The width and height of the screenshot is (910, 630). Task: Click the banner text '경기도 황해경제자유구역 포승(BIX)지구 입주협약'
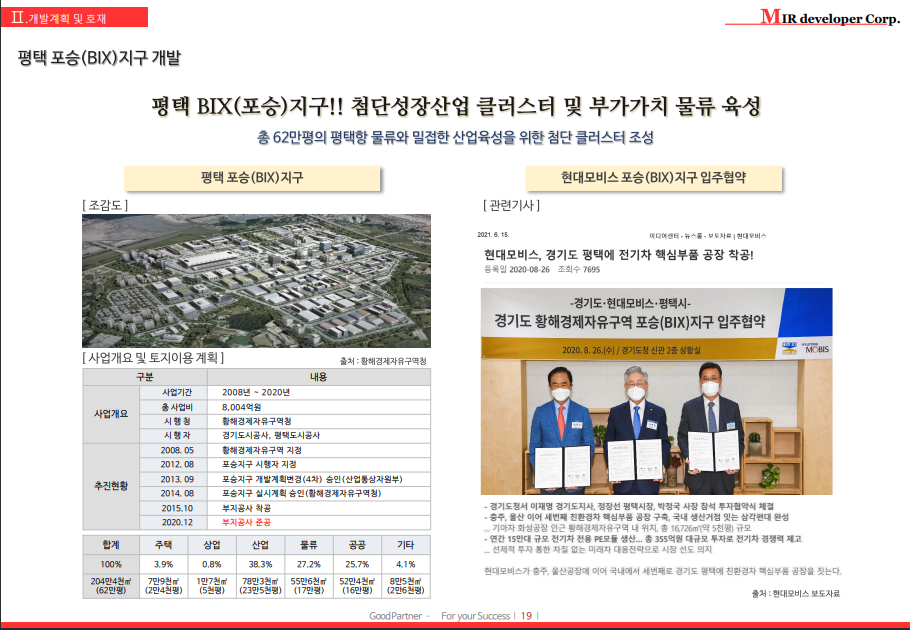630,321
